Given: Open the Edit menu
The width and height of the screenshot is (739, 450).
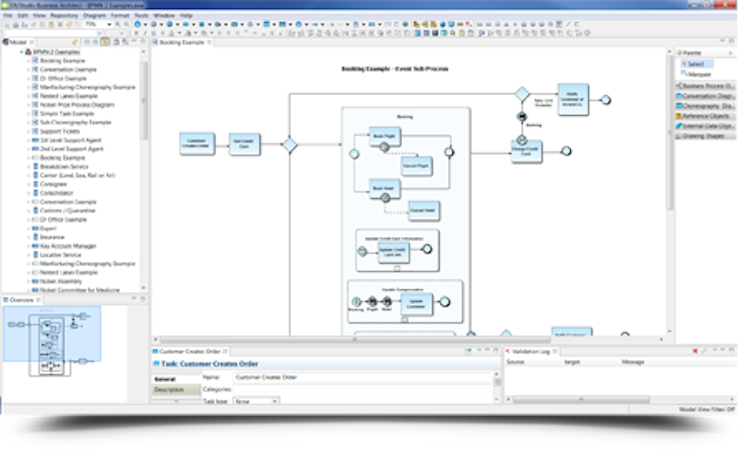Looking at the screenshot, I should 23,16.
